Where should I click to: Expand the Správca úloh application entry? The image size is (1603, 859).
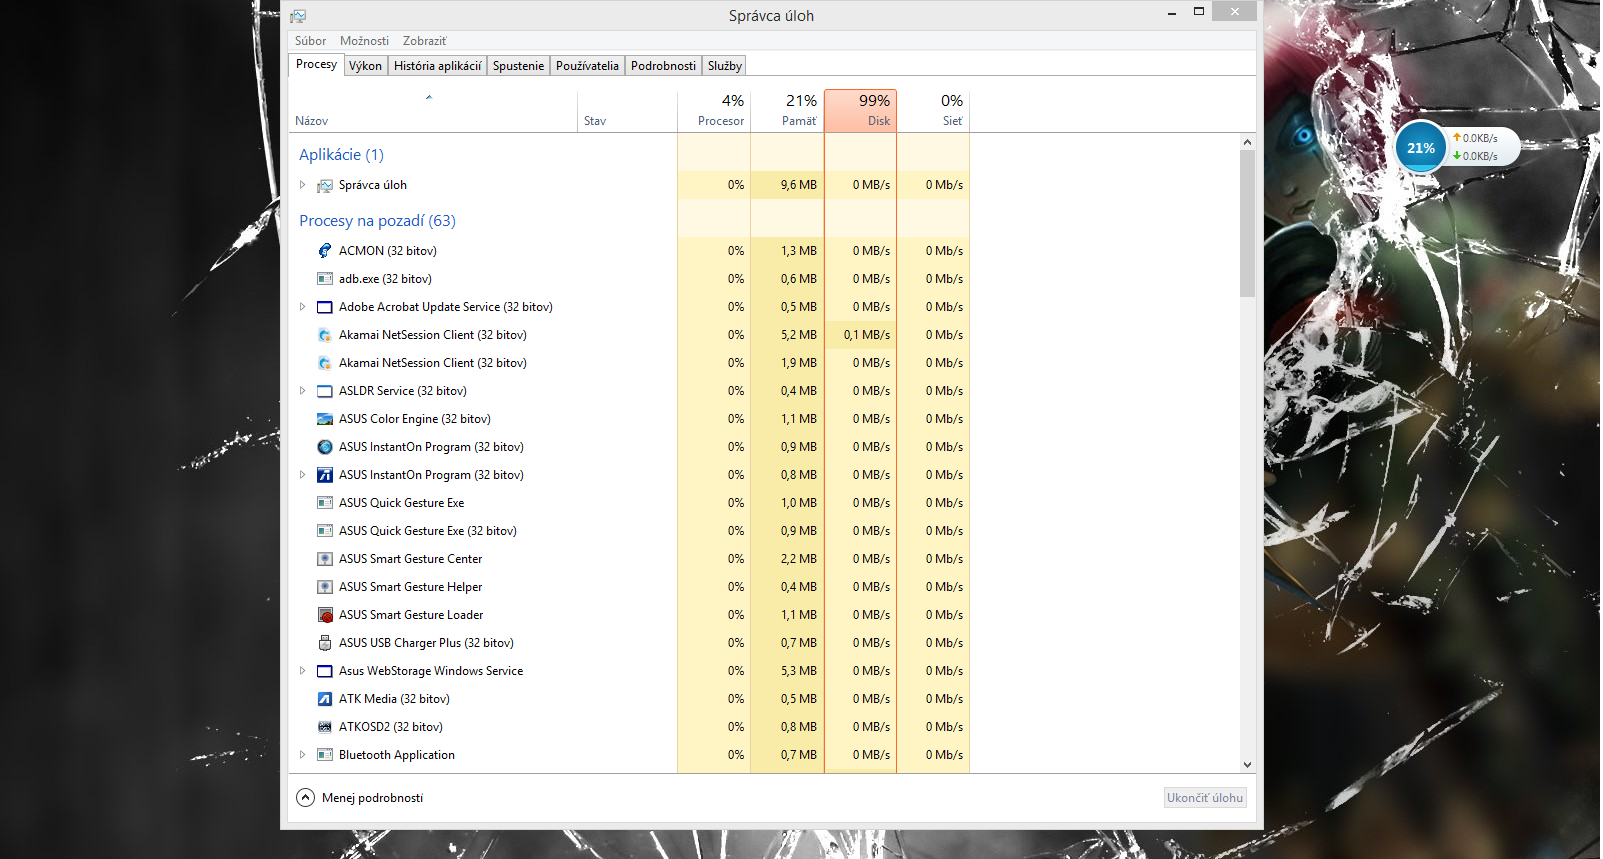point(303,185)
